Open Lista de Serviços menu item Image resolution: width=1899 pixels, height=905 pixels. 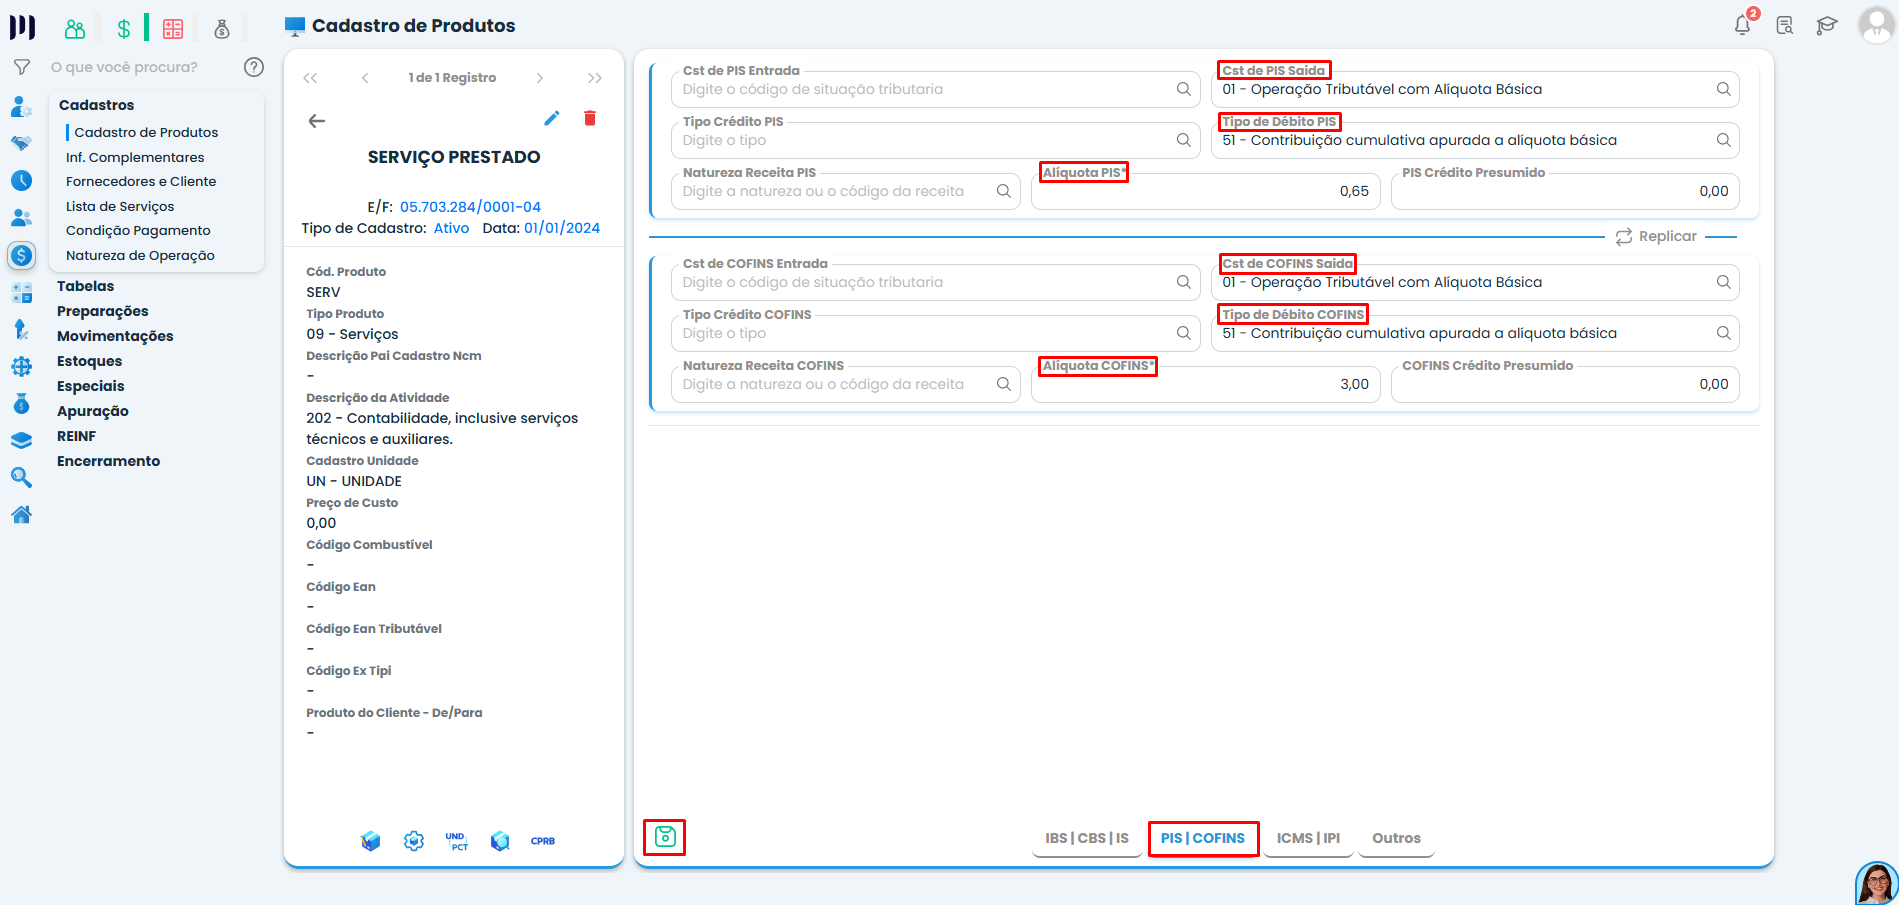click(x=120, y=206)
